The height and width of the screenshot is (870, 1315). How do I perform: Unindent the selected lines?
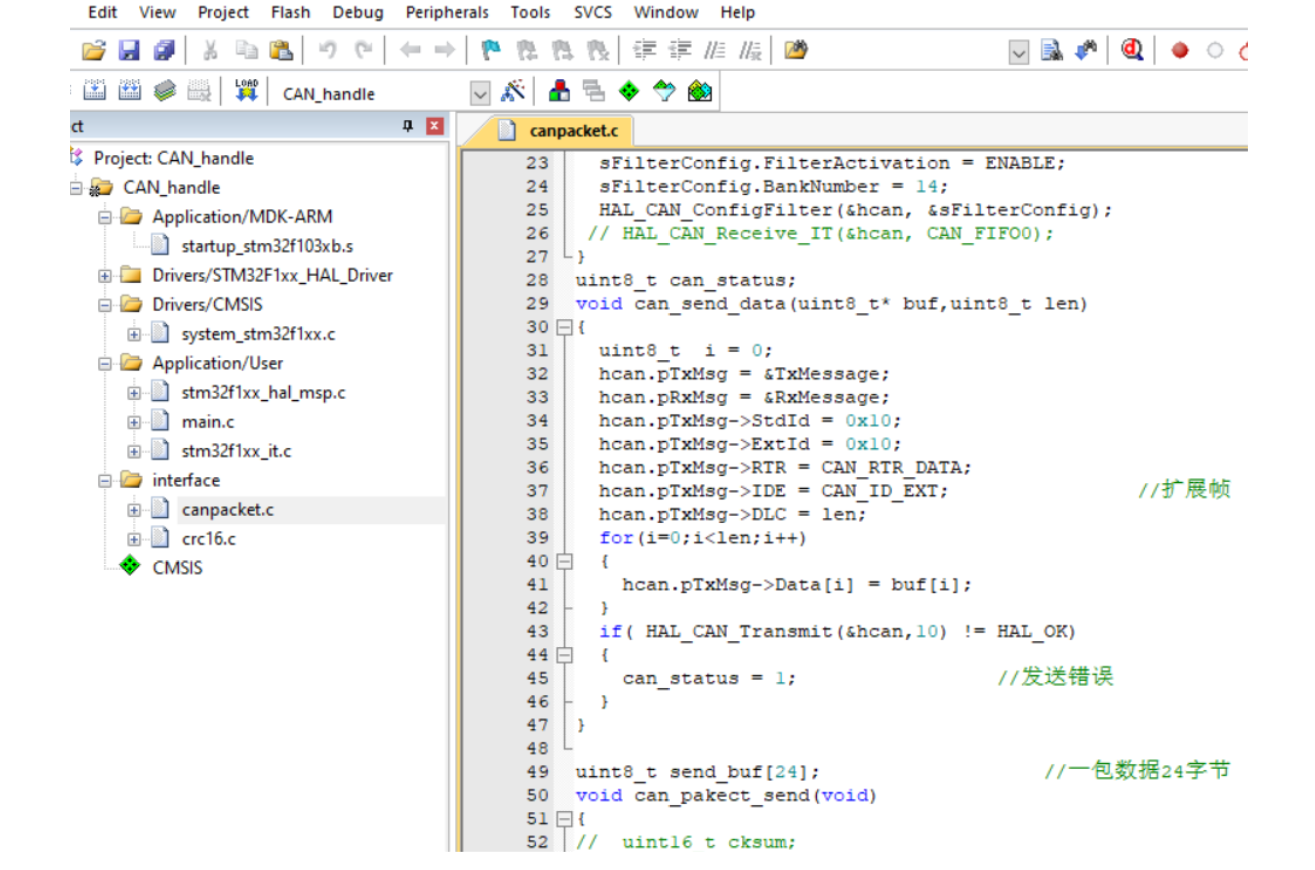(x=680, y=50)
